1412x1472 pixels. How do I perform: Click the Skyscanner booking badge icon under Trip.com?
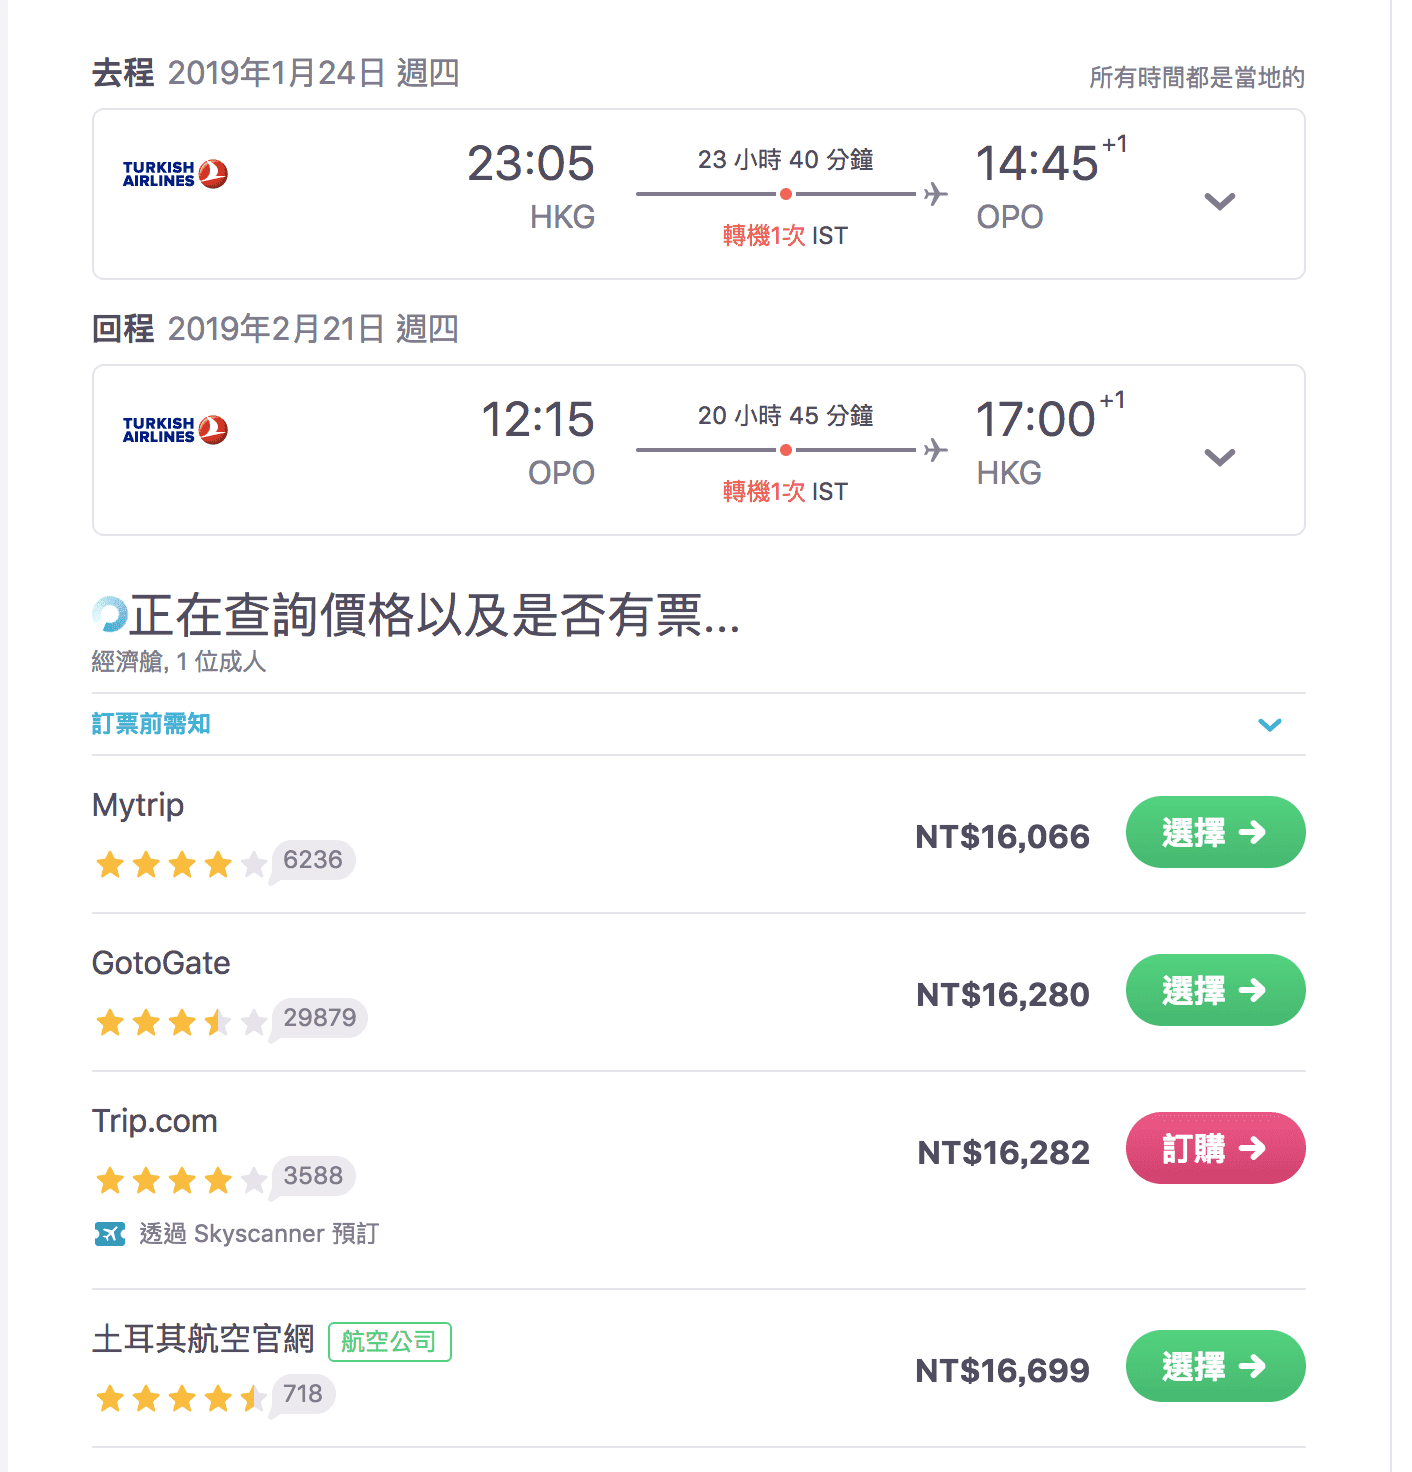[x=110, y=1234]
